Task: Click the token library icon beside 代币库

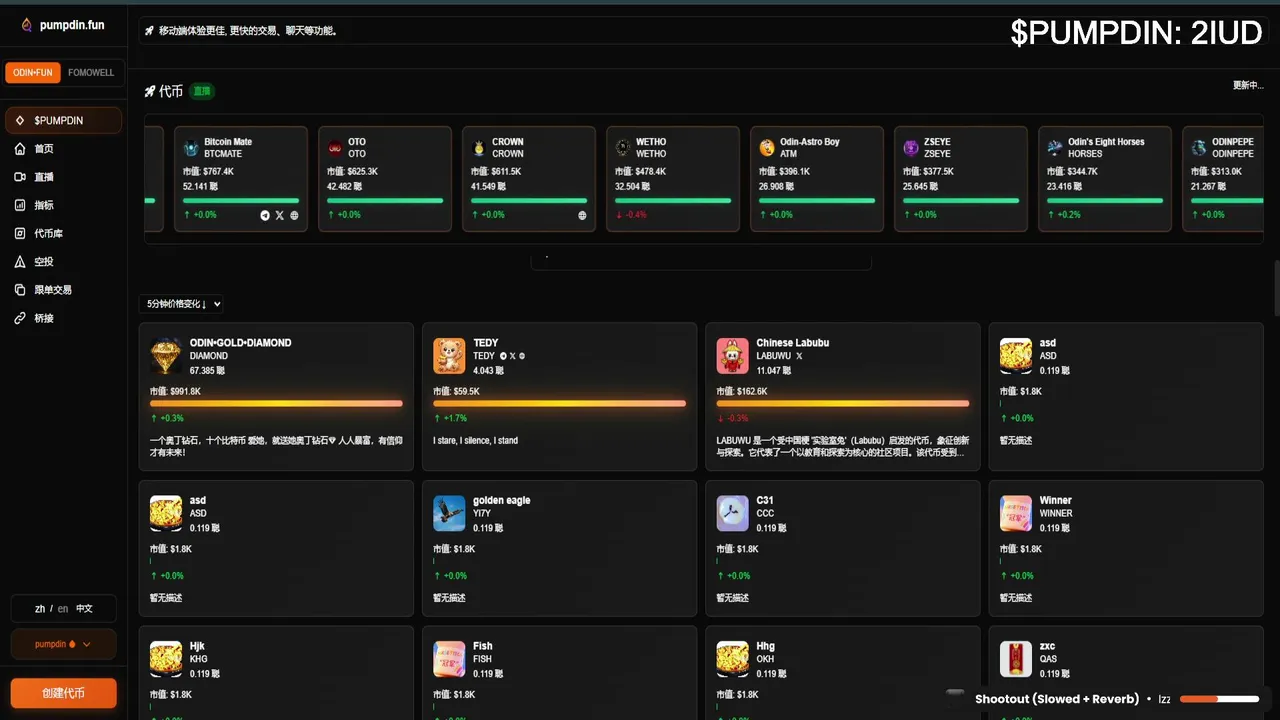Action: pyautogui.click(x=20, y=233)
